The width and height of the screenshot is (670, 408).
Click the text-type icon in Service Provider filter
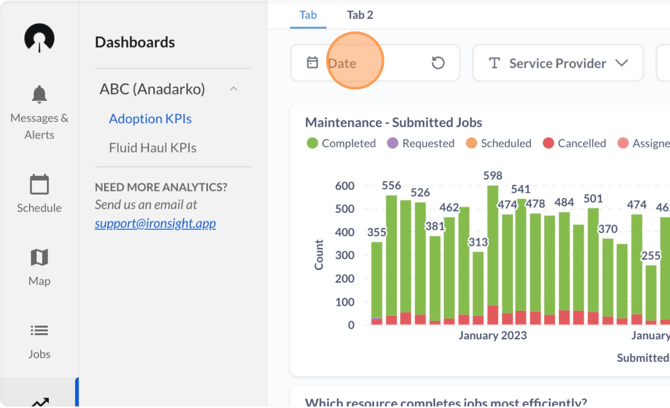(494, 63)
